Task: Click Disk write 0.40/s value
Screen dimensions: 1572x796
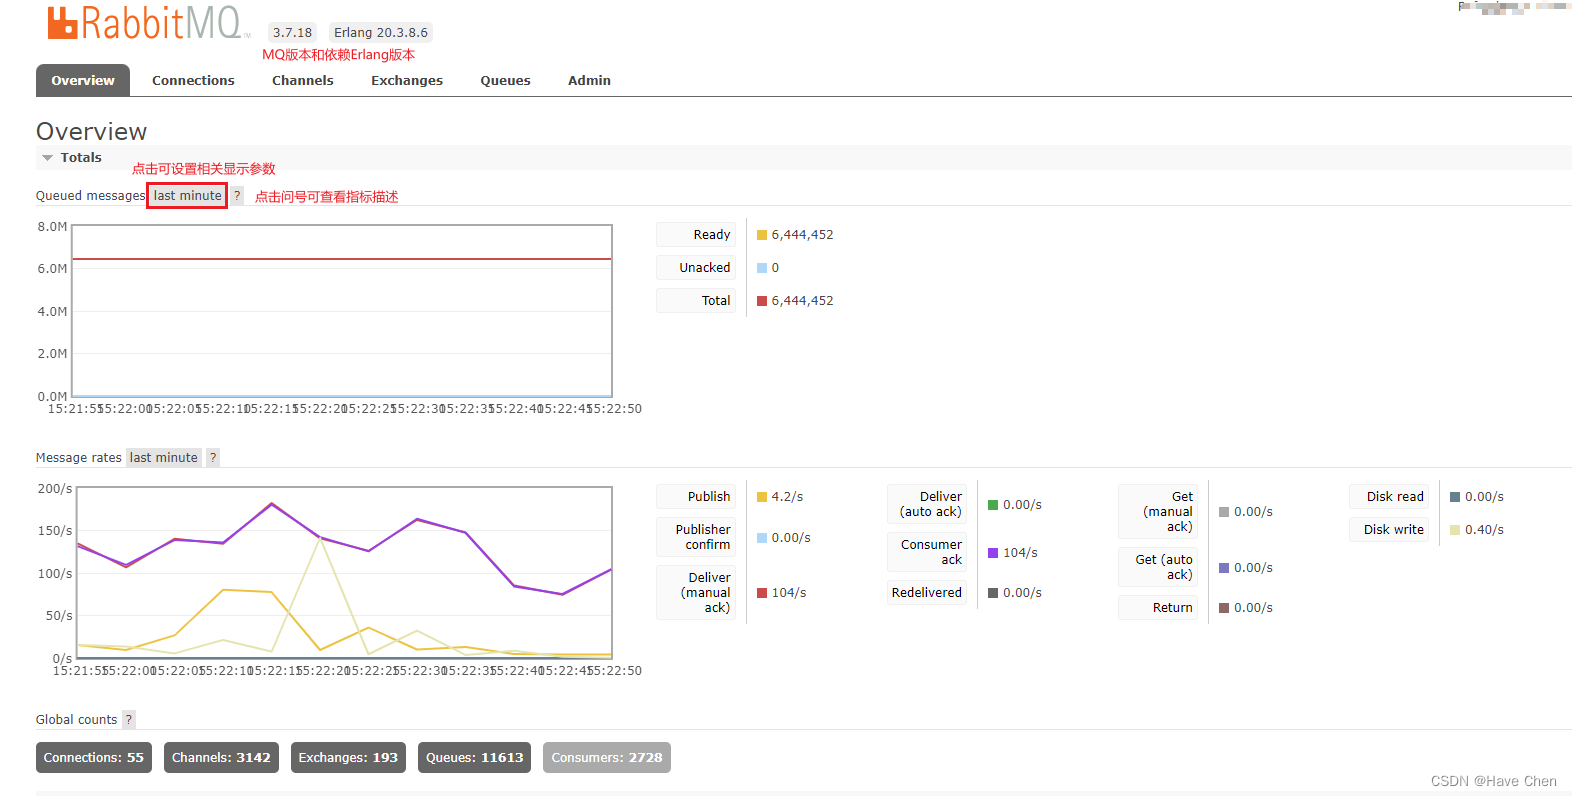Action: (1484, 530)
